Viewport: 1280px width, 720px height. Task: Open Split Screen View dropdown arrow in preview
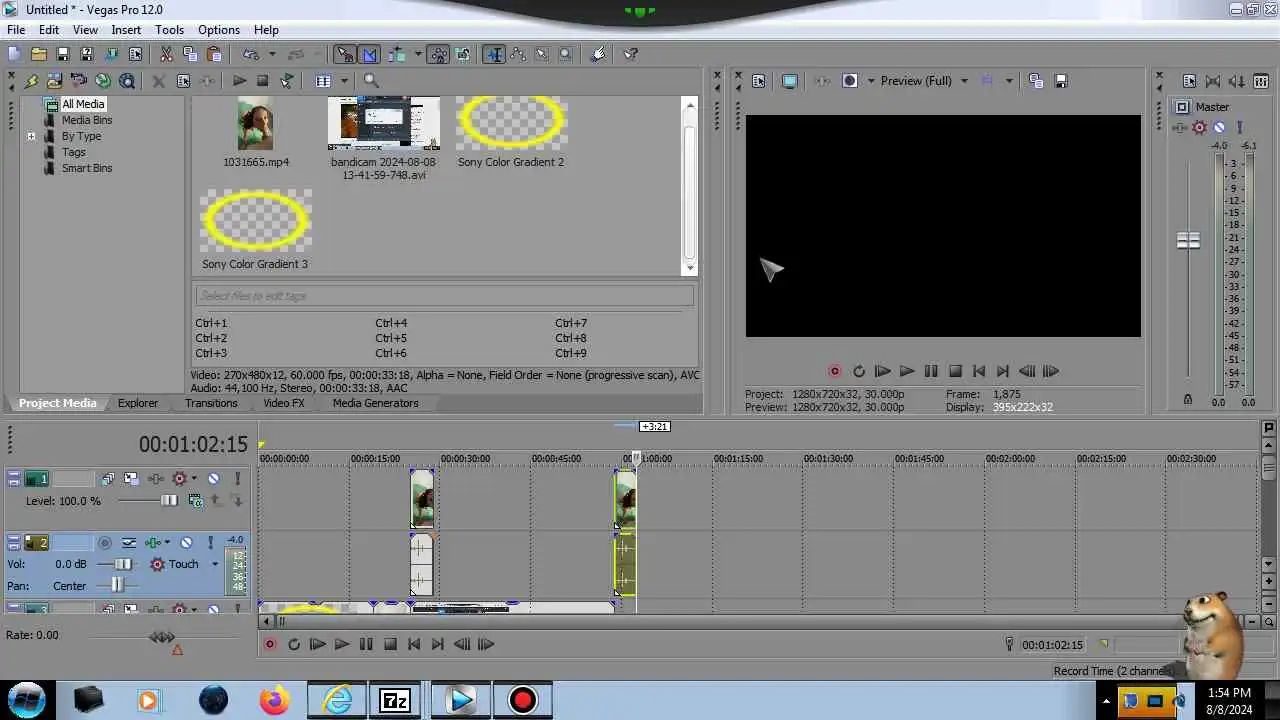[871, 81]
